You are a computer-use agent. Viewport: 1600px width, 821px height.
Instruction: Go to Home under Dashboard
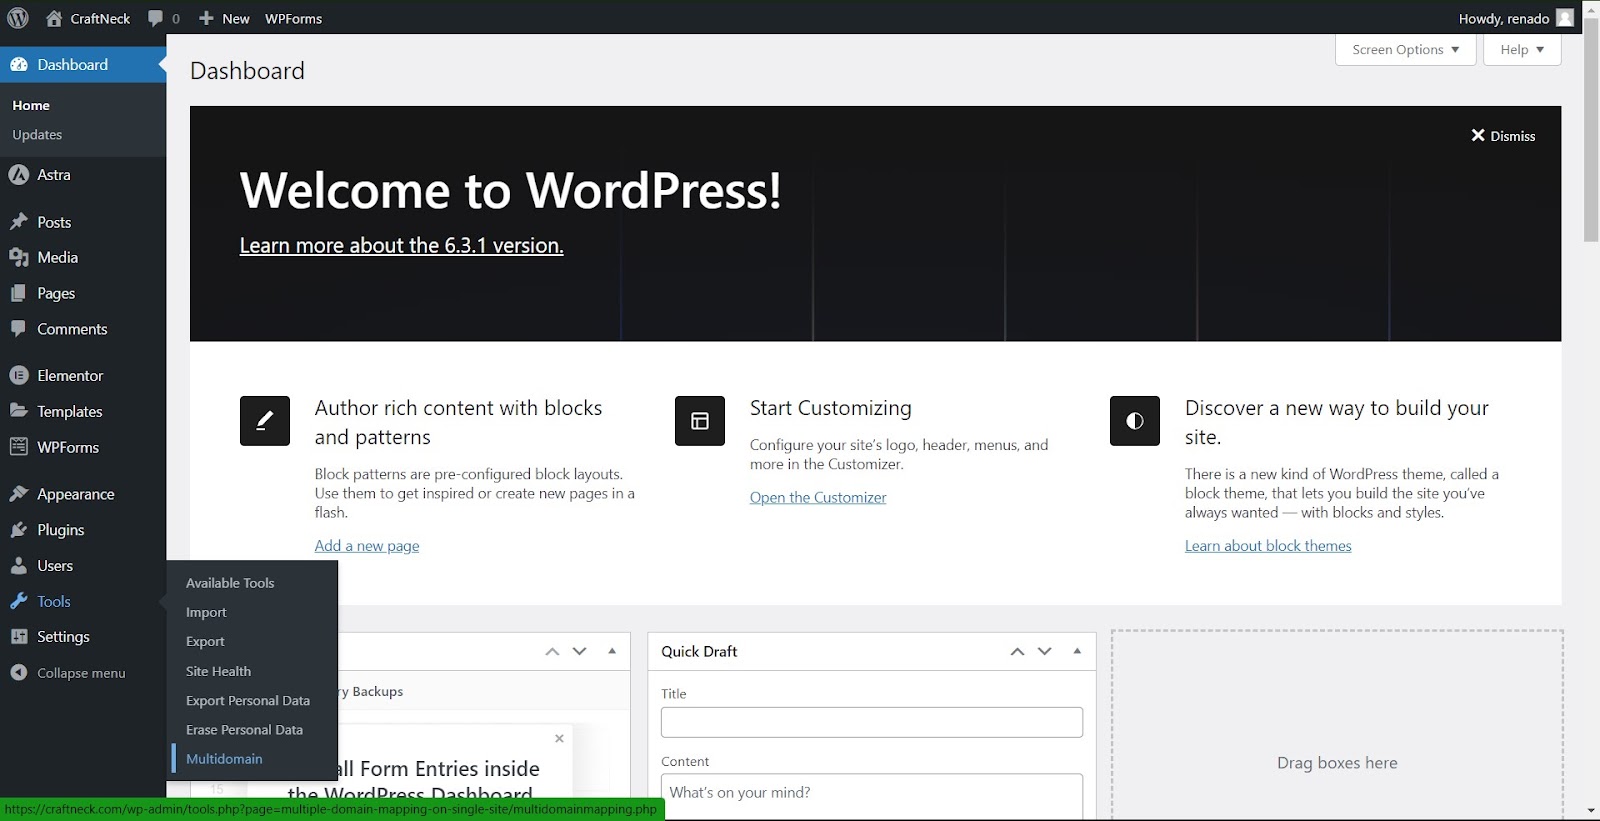pyautogui.click(x=31, y=105)
